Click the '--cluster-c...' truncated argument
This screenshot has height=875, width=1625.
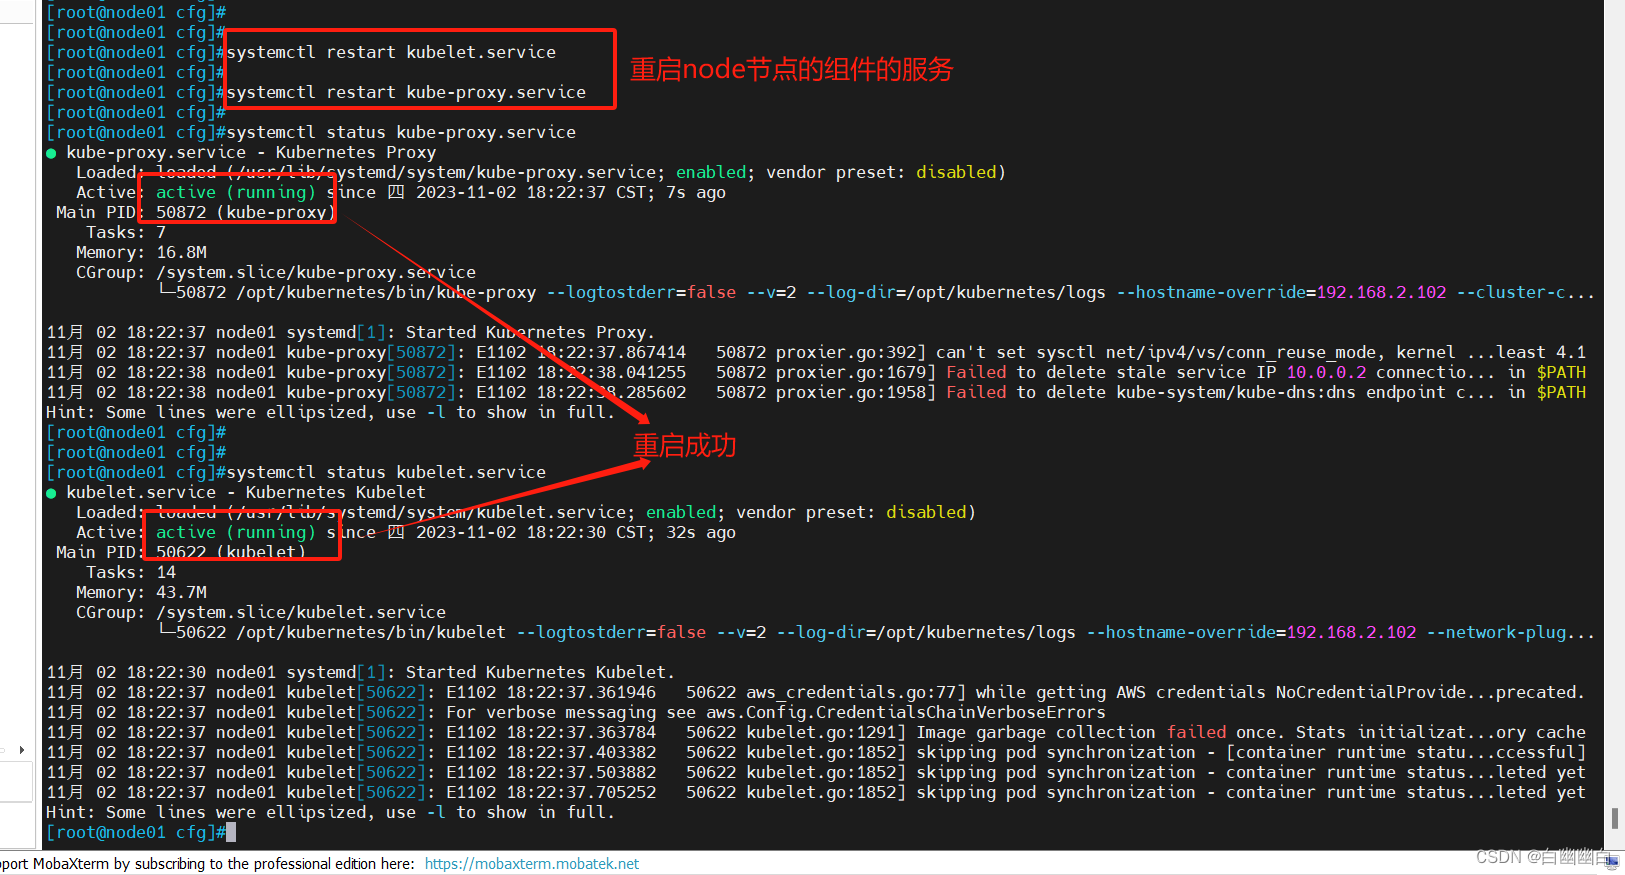(1526, 292)
